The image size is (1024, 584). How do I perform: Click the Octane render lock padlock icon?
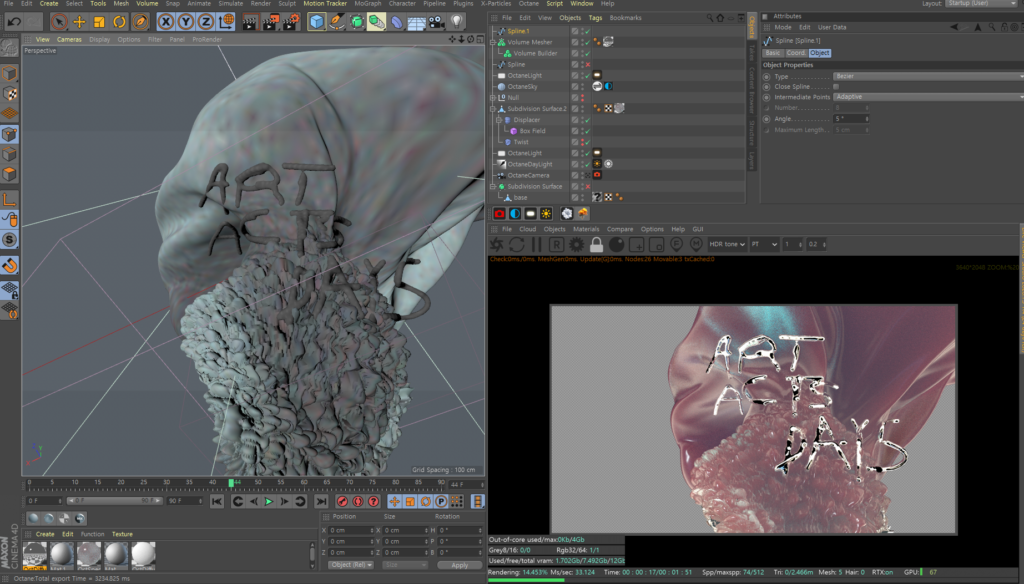596,244
